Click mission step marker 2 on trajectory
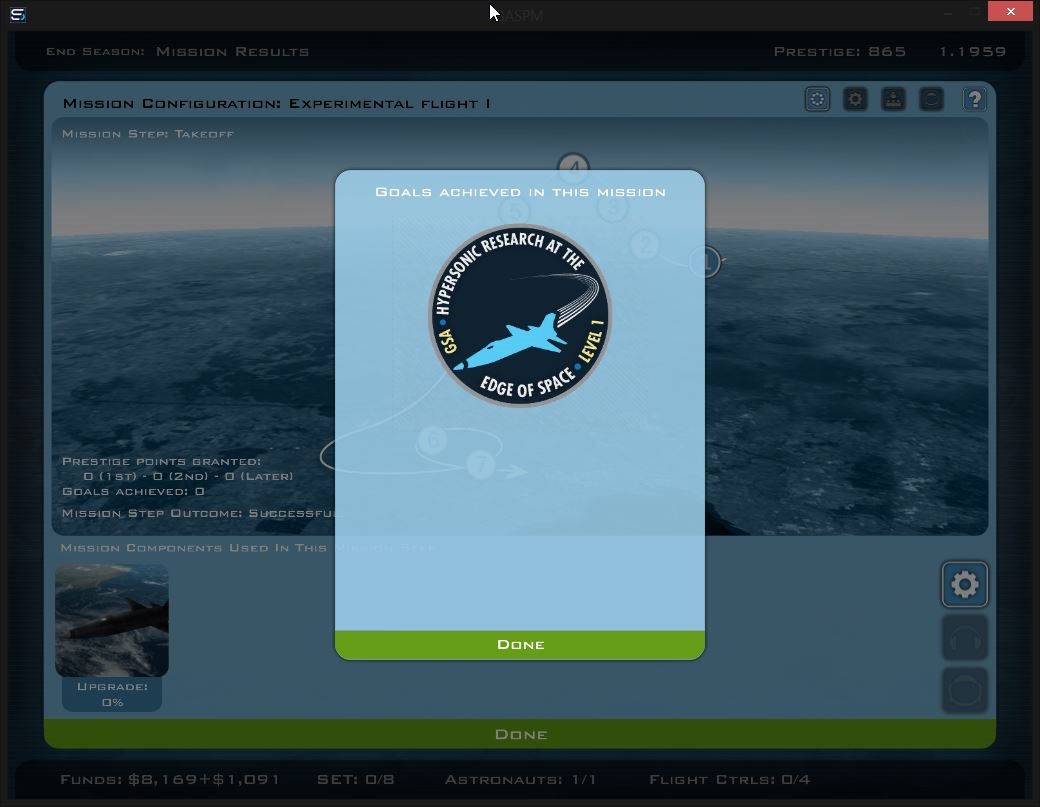1040x807 pixels. [645, 245]
